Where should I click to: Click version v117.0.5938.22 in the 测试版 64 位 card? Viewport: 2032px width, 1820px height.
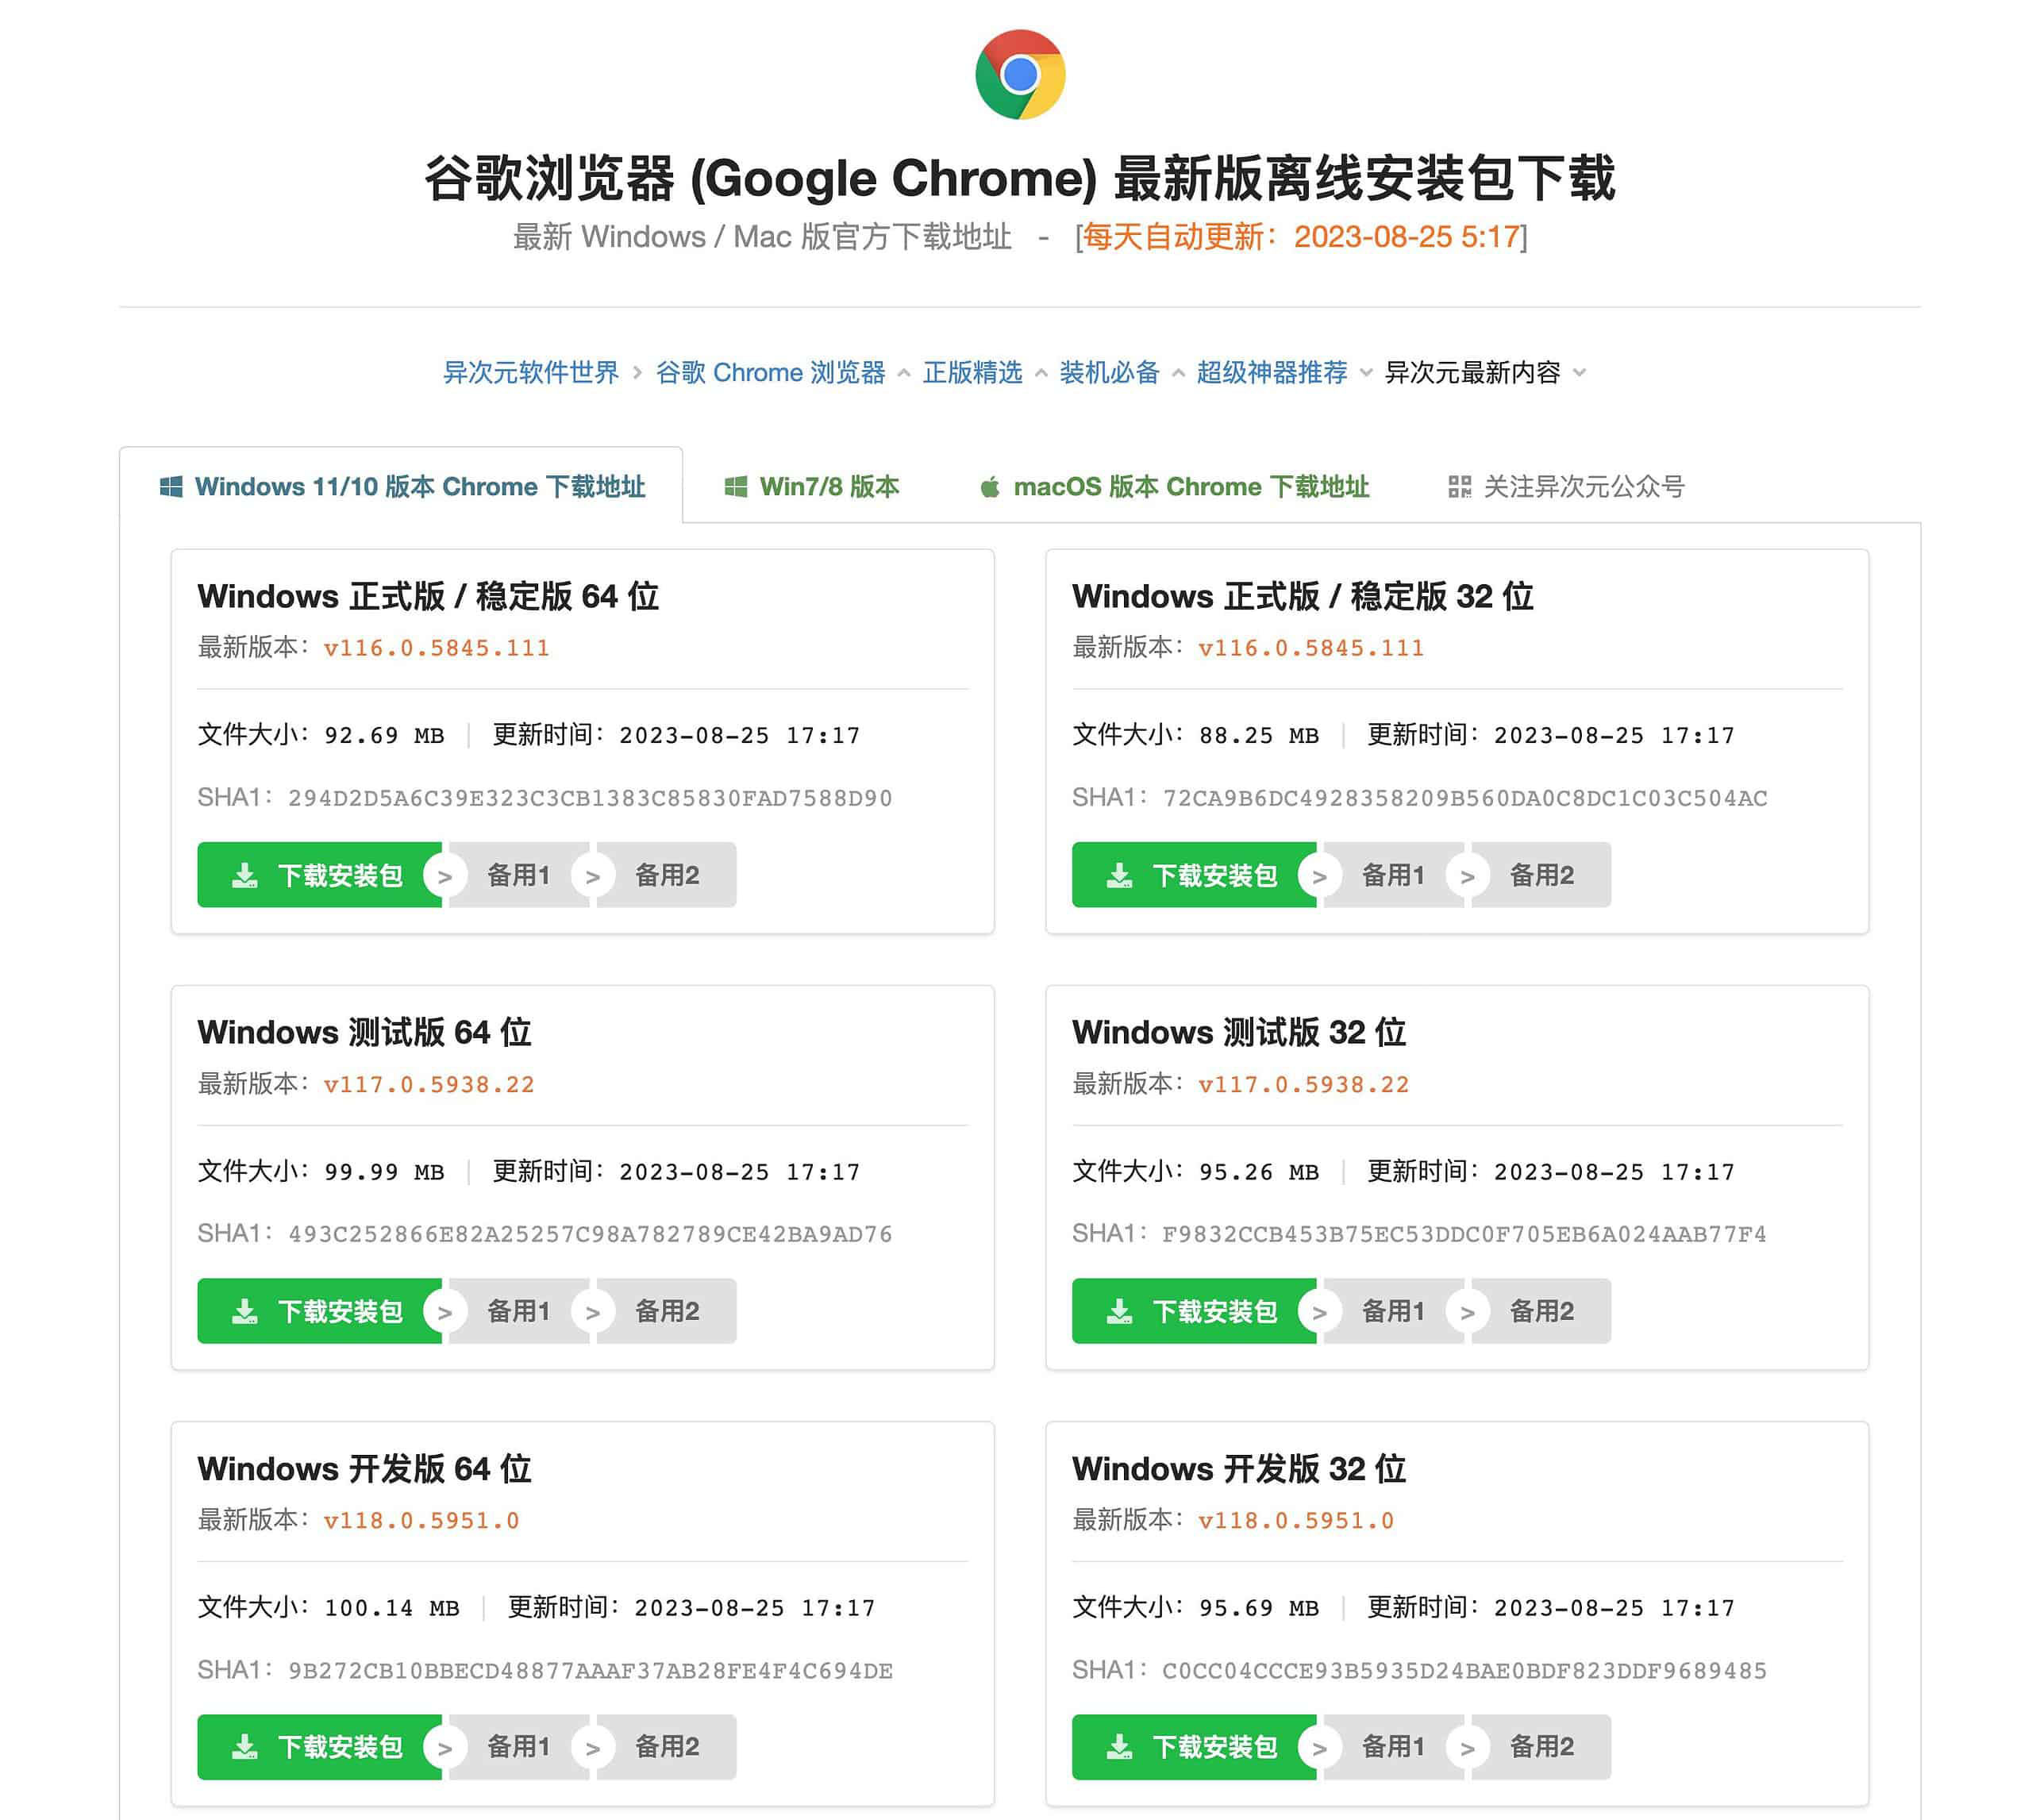click(x=429, y=1084)
